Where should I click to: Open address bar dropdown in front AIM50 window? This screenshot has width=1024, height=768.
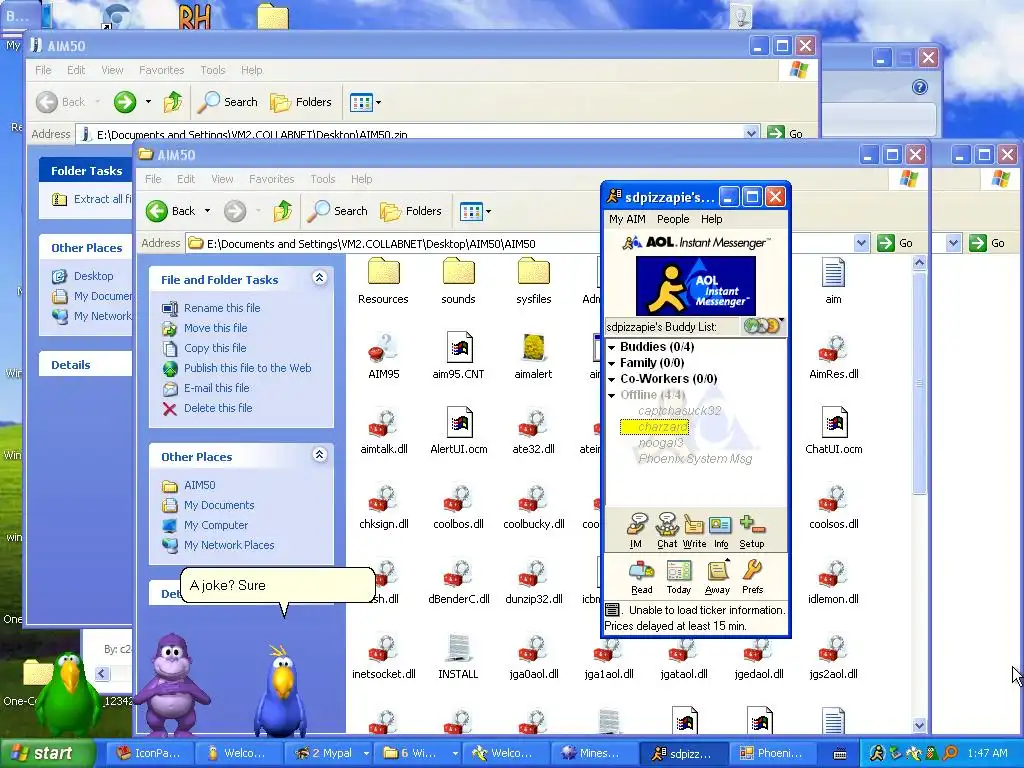[x=861, y=244]
